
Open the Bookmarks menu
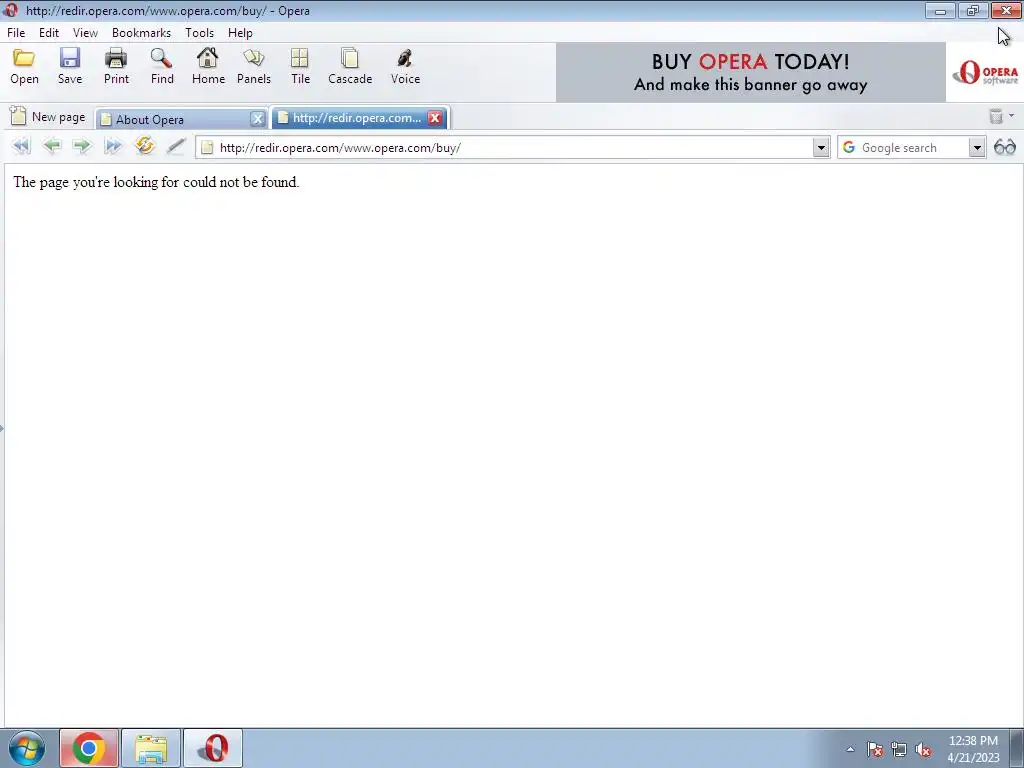[x=141, y=33]
